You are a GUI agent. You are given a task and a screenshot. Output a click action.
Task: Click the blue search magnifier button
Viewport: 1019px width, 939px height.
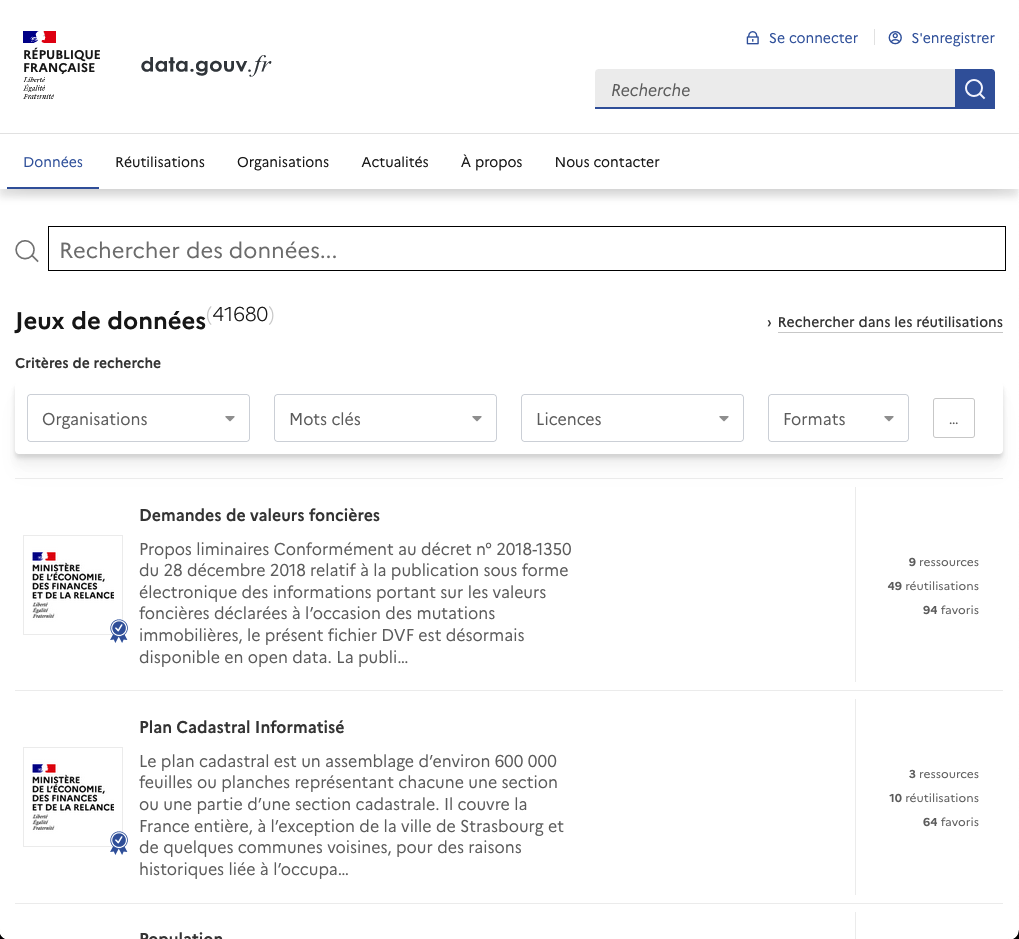click(x=975, y=89)
